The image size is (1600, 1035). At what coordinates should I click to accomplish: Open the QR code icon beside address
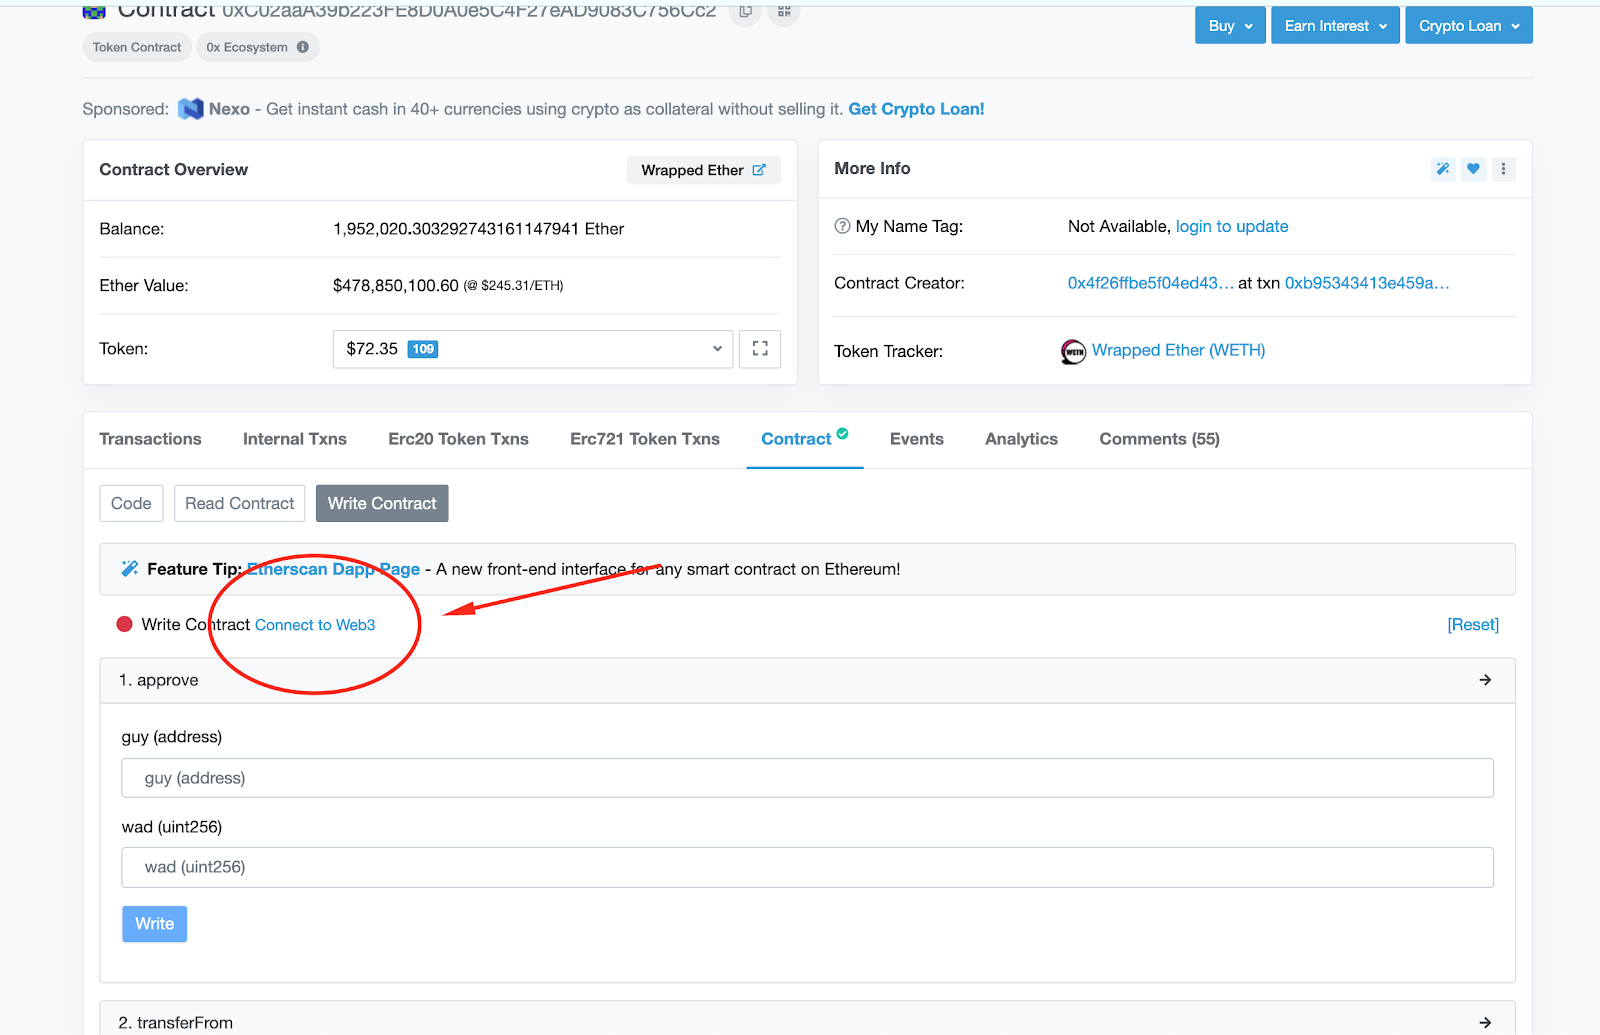tap(784, 12)
